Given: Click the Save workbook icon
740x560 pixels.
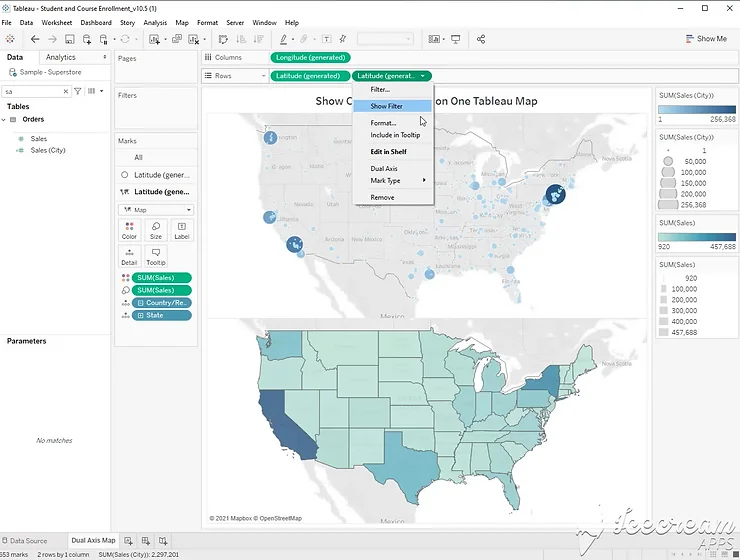Looking at the screenshot, I should coord(69,39).
